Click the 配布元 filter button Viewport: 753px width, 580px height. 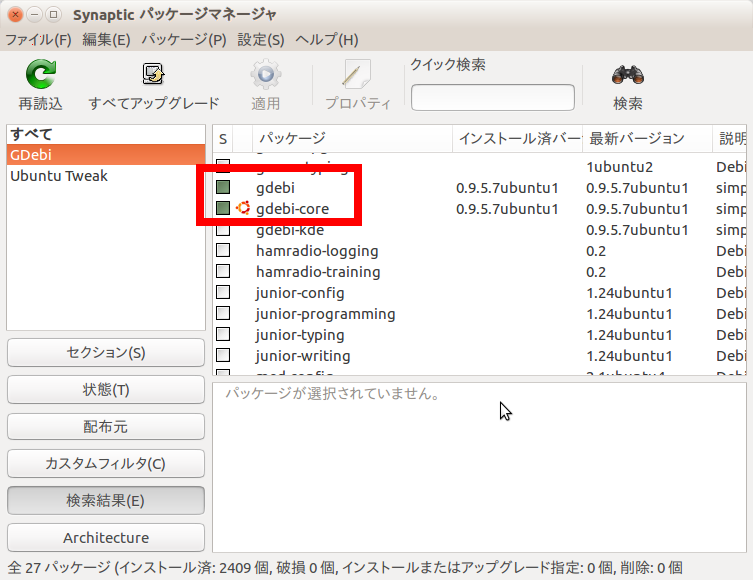pyautogui.click(x=106, y=426)
